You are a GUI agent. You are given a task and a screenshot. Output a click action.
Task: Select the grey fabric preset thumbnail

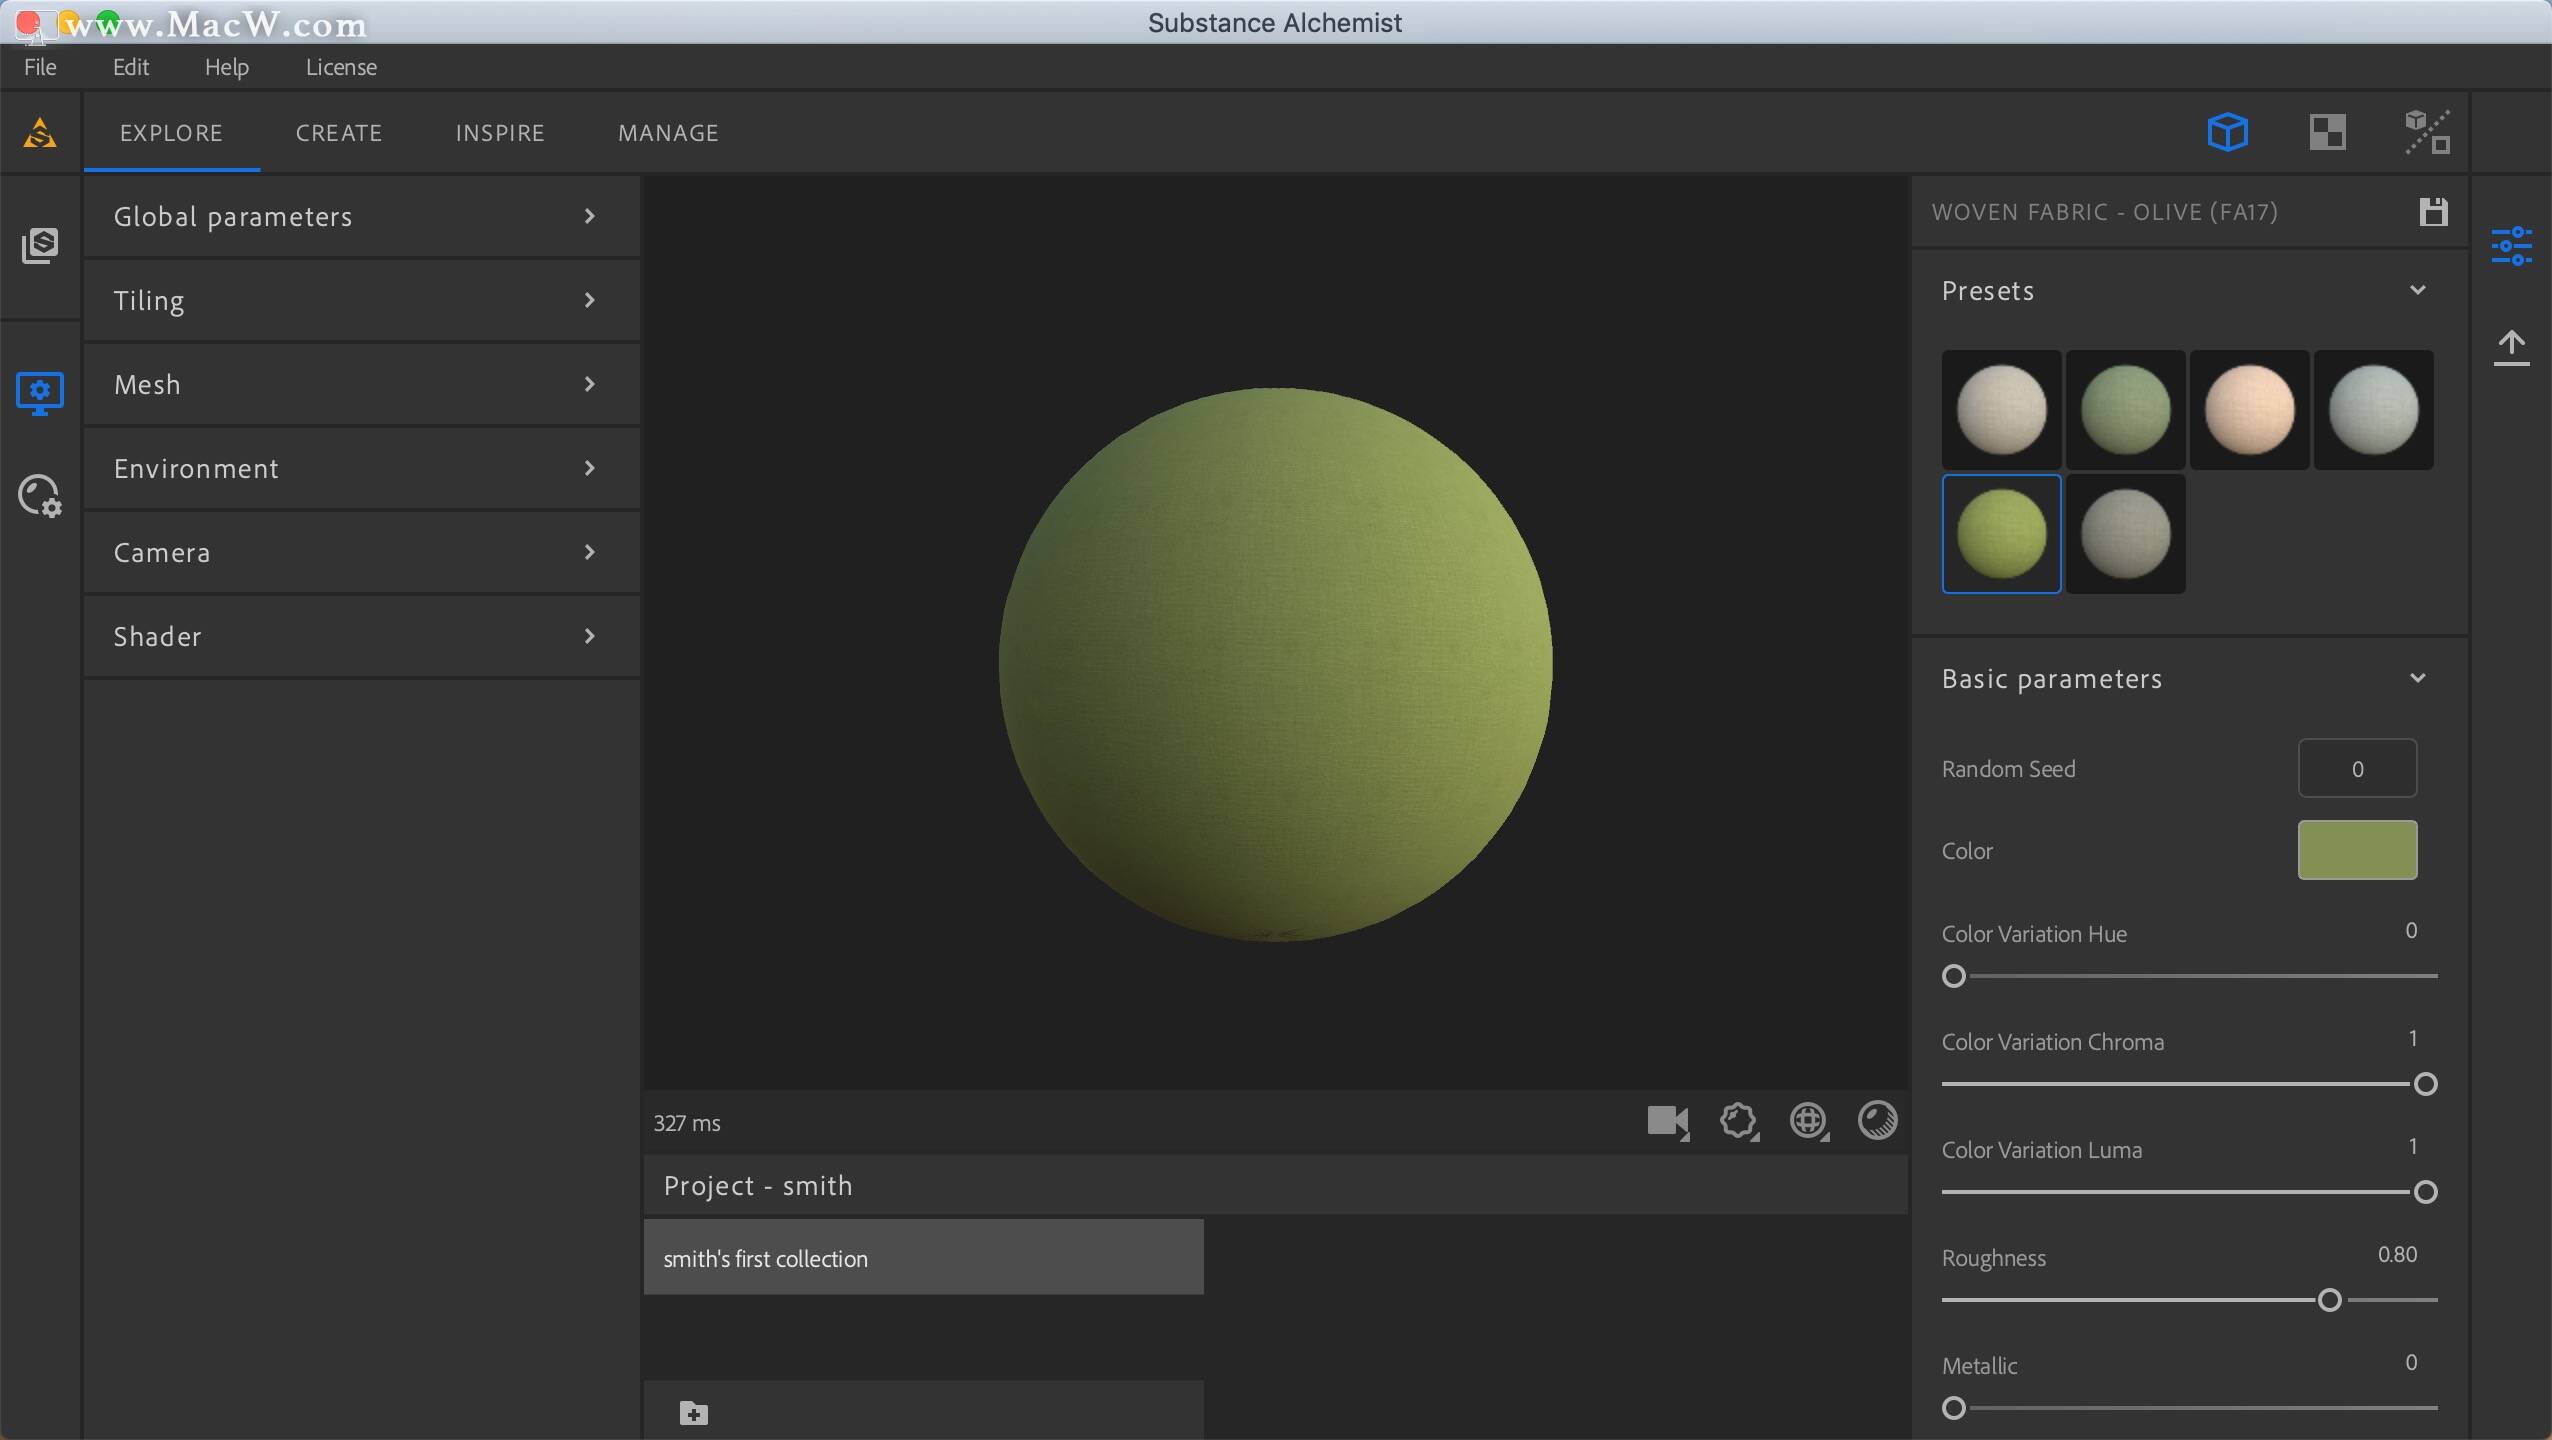point(2125,534)
